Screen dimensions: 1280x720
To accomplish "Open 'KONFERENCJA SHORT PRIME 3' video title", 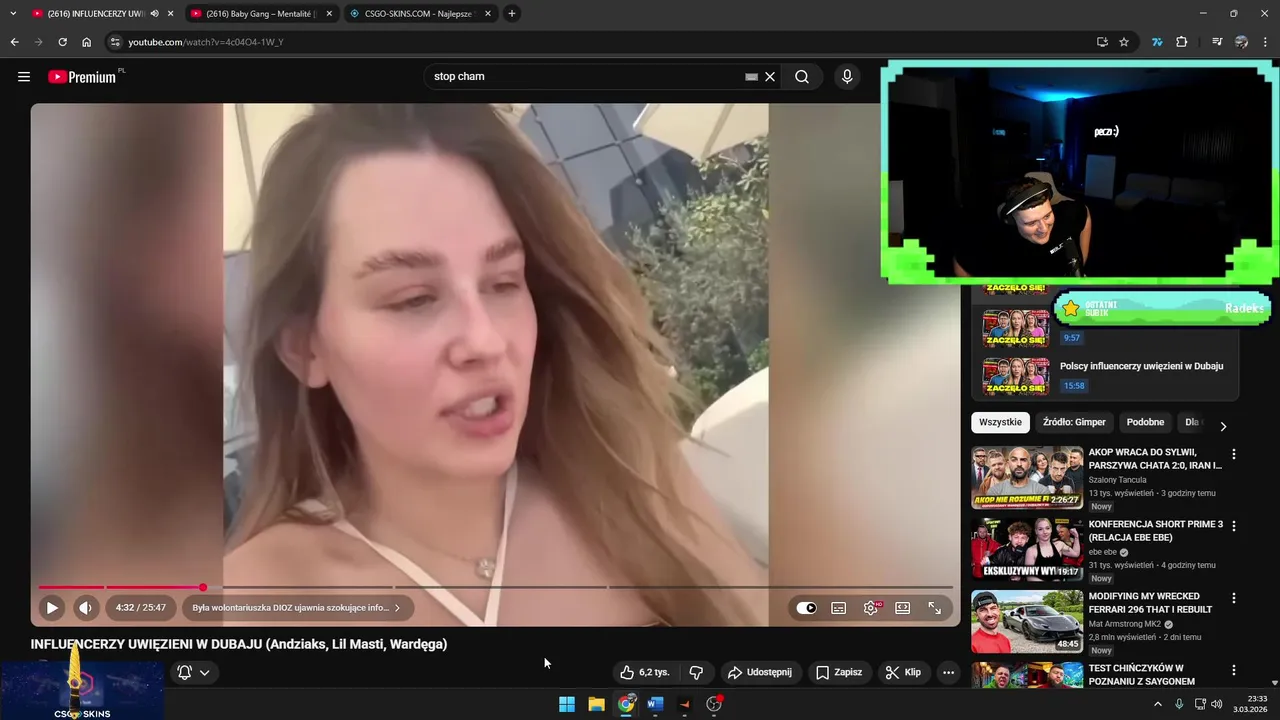I will click(x=1155, y=531).
